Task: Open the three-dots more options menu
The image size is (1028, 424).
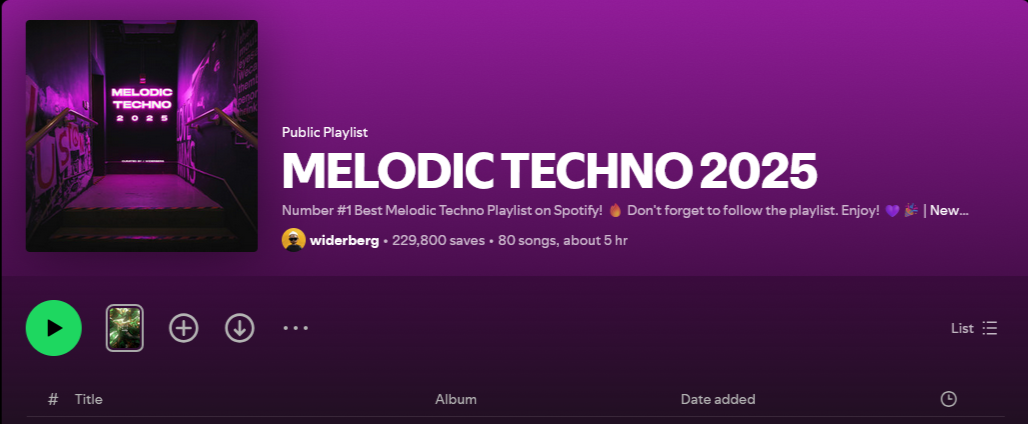Action: [295, 328]
